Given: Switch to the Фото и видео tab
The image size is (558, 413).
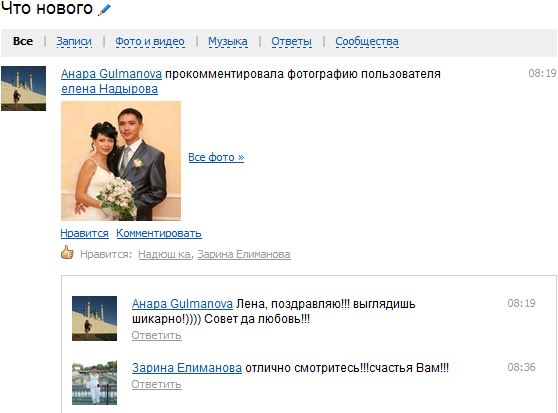Looking at the screenshot, I should point(150,42).
